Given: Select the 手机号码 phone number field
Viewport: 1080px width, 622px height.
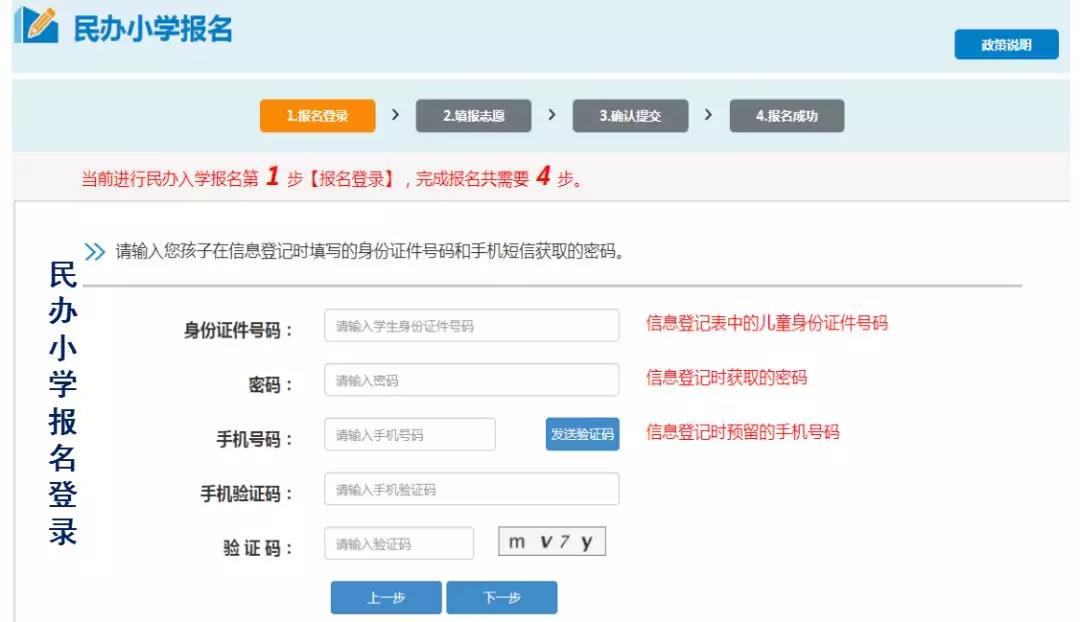Looking at the screenshot, I should coord(410,435).
